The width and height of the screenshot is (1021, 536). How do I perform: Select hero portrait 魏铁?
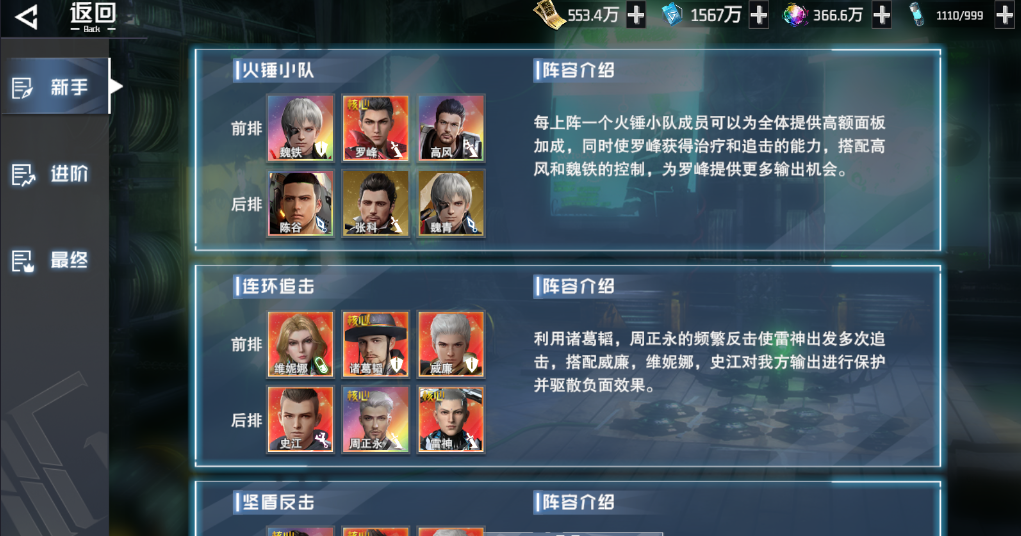coord(301,128)
